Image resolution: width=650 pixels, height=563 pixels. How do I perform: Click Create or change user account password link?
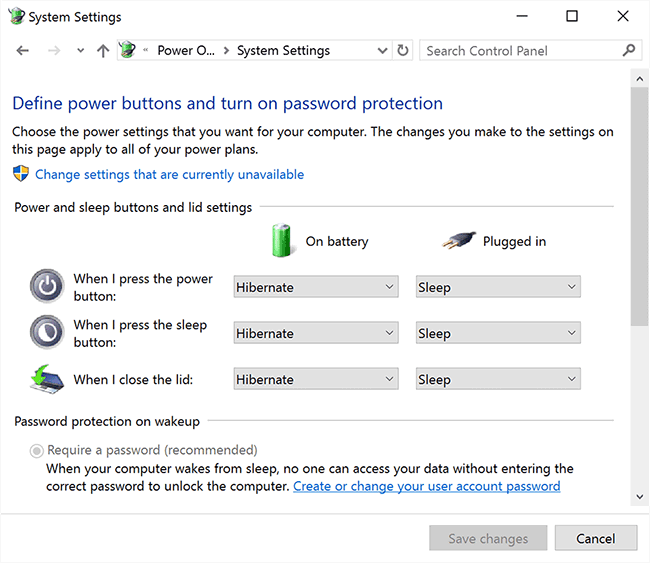pyautogui.click(x=426, y=486)
